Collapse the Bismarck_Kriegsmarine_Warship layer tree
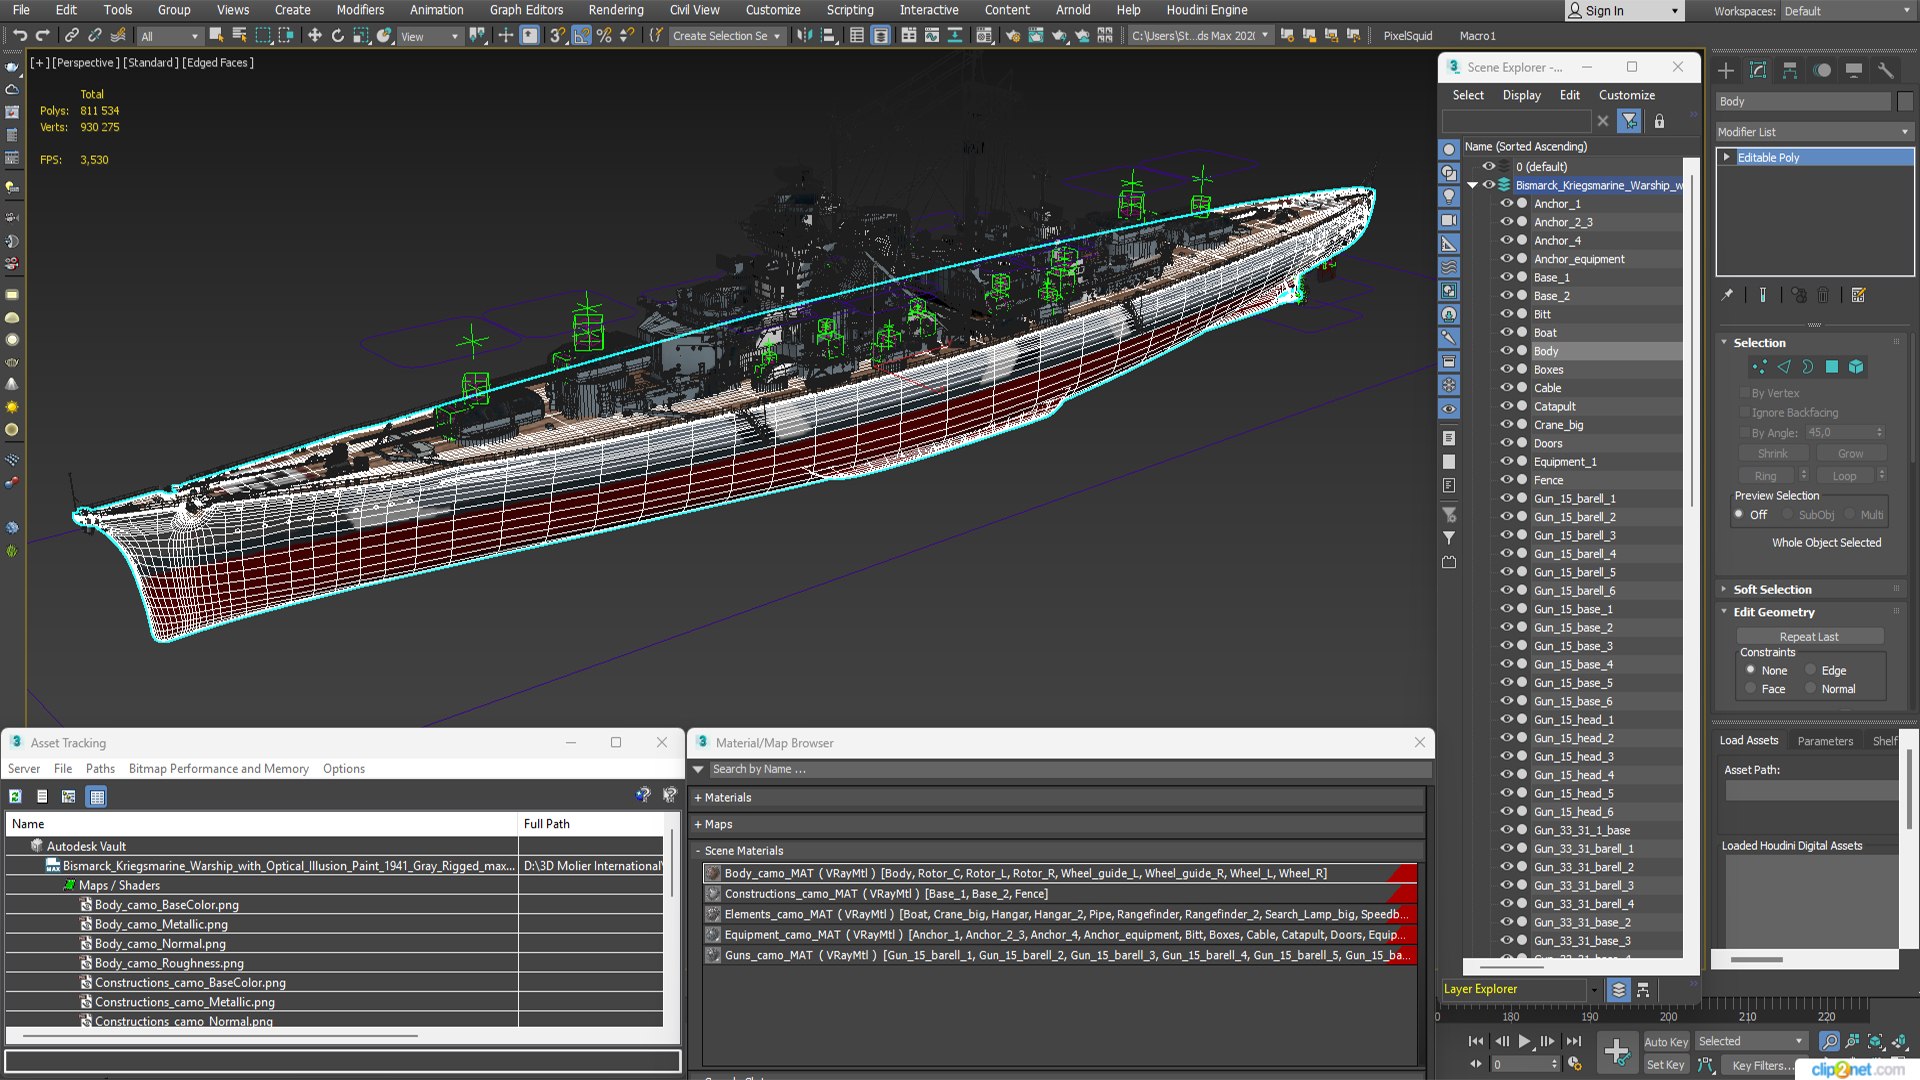This screenshot has height=1080, width=1920. 1472,185
